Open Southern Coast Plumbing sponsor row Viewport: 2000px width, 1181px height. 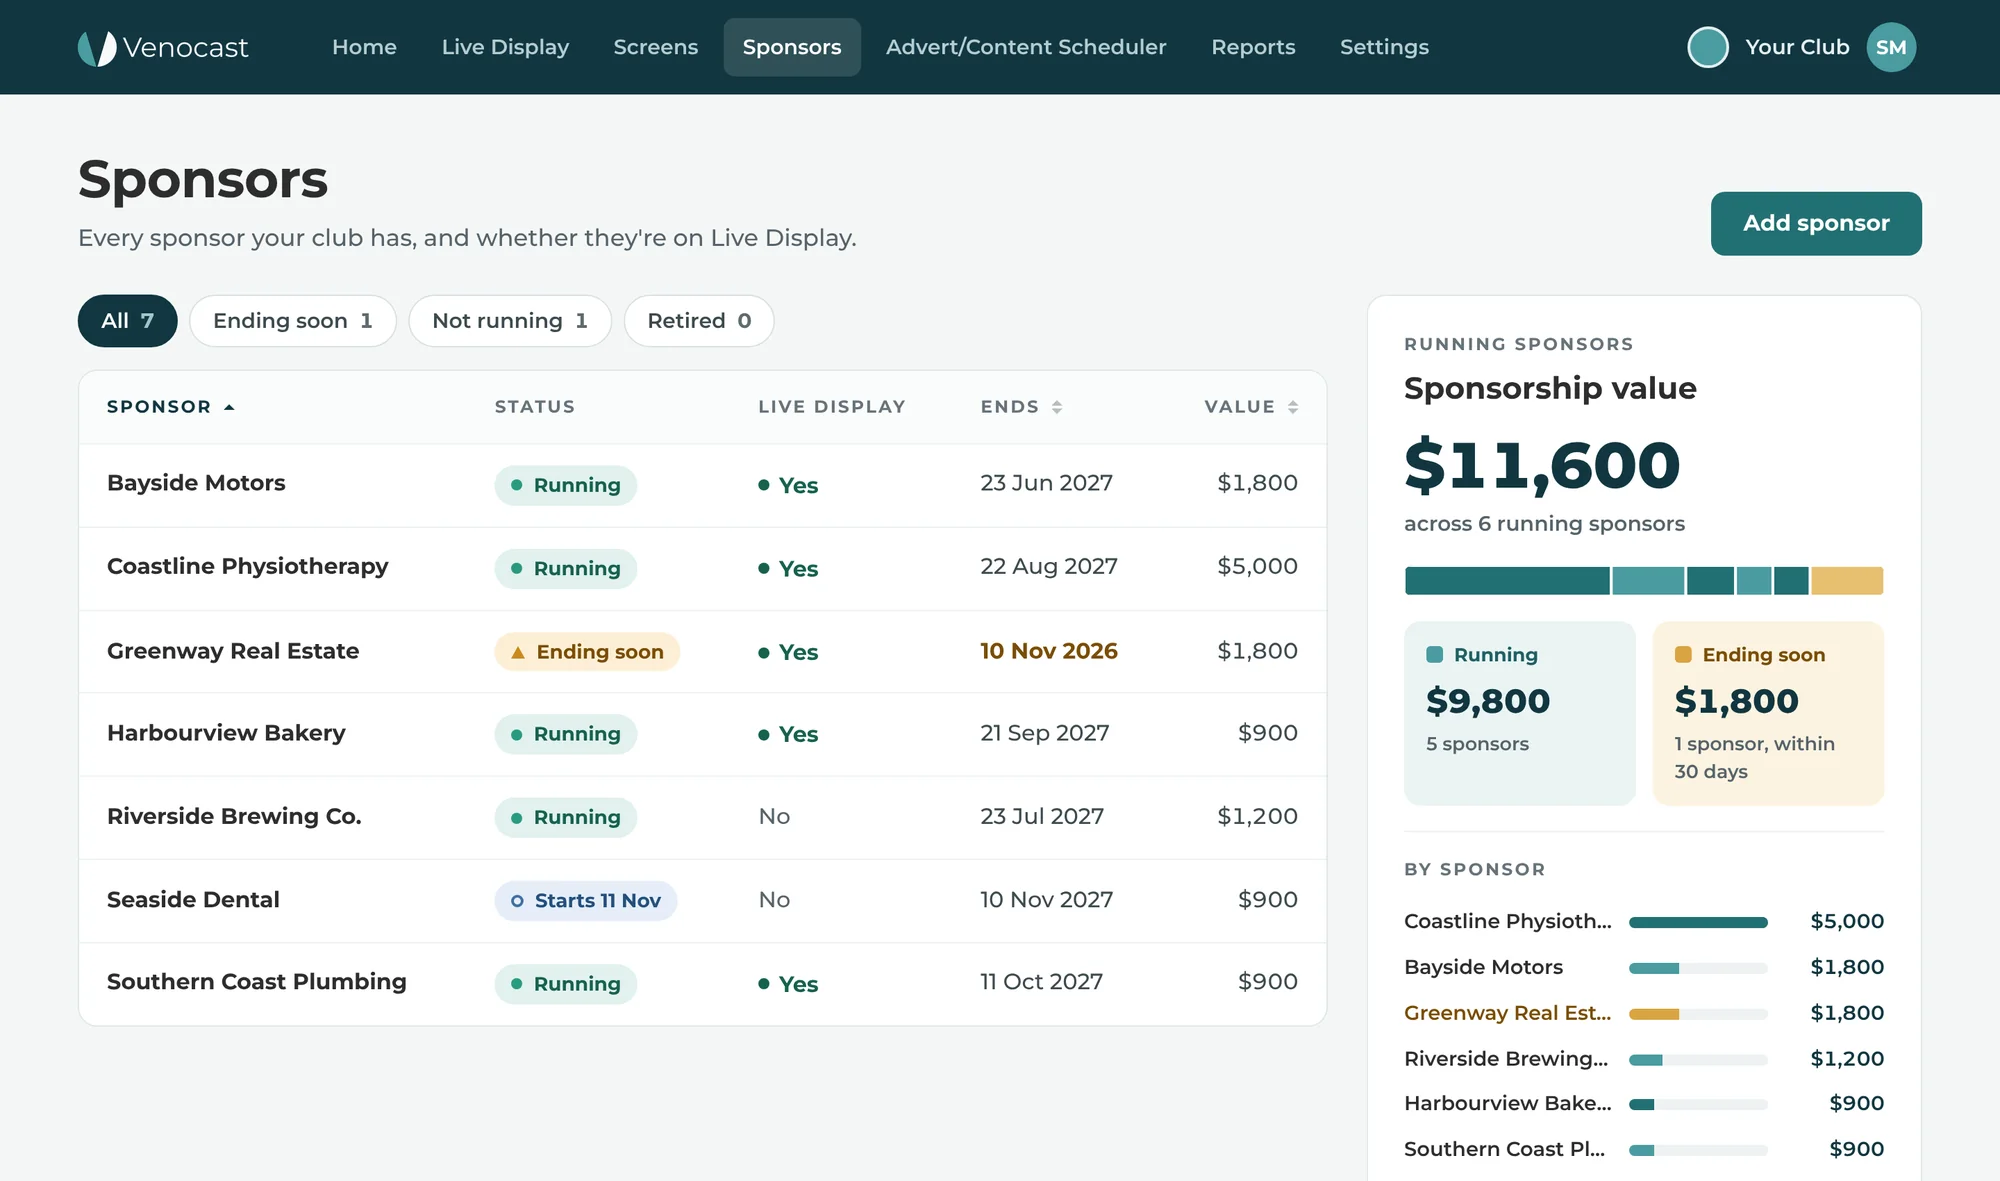[x=703, y=983]
